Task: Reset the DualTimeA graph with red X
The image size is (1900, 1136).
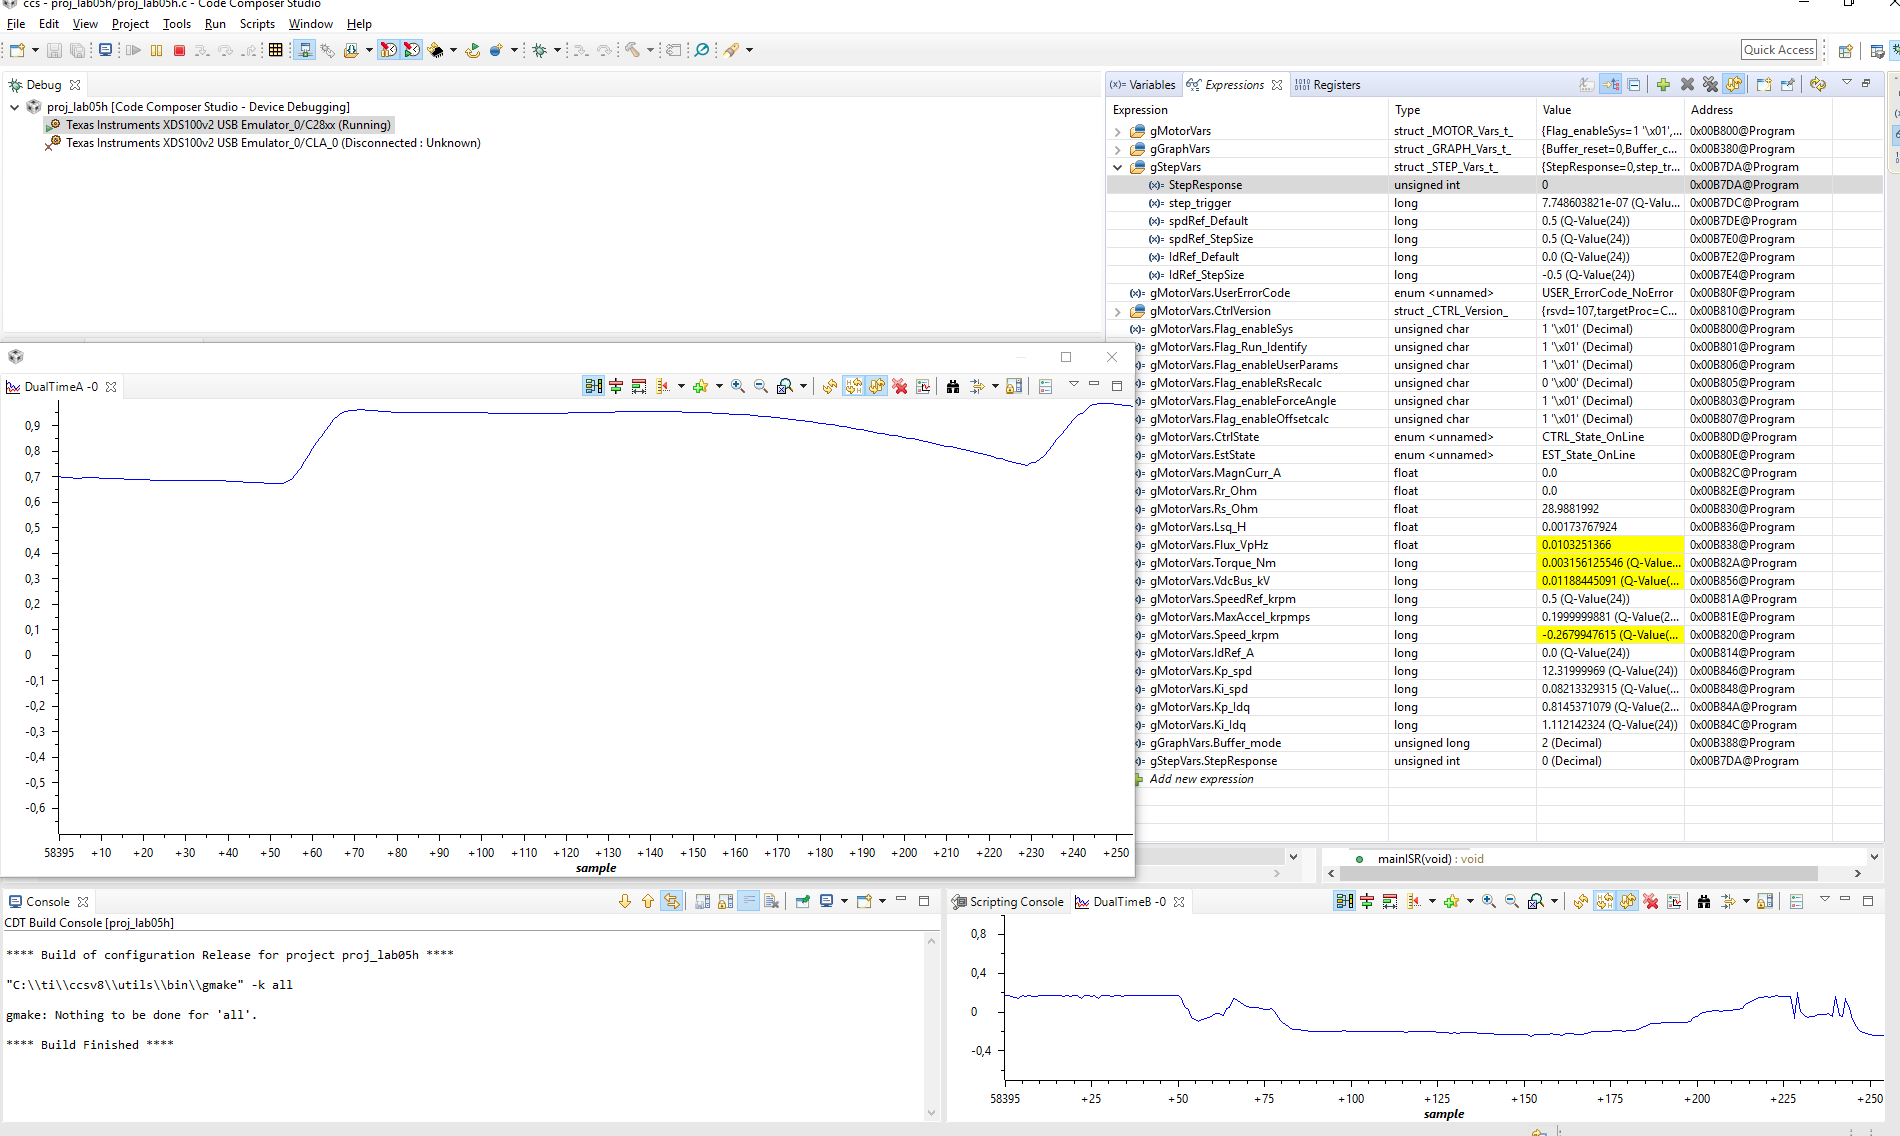Action: [900, 386]
